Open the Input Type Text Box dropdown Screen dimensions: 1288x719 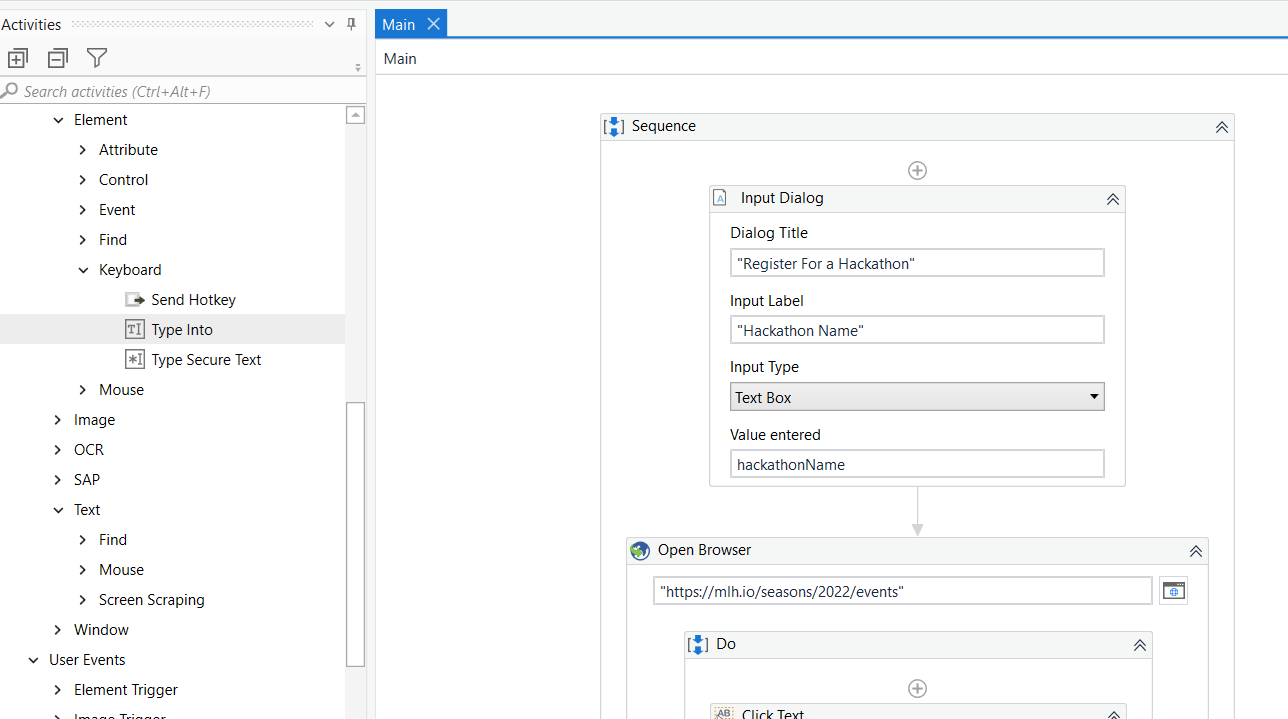(x=917, y=397)
